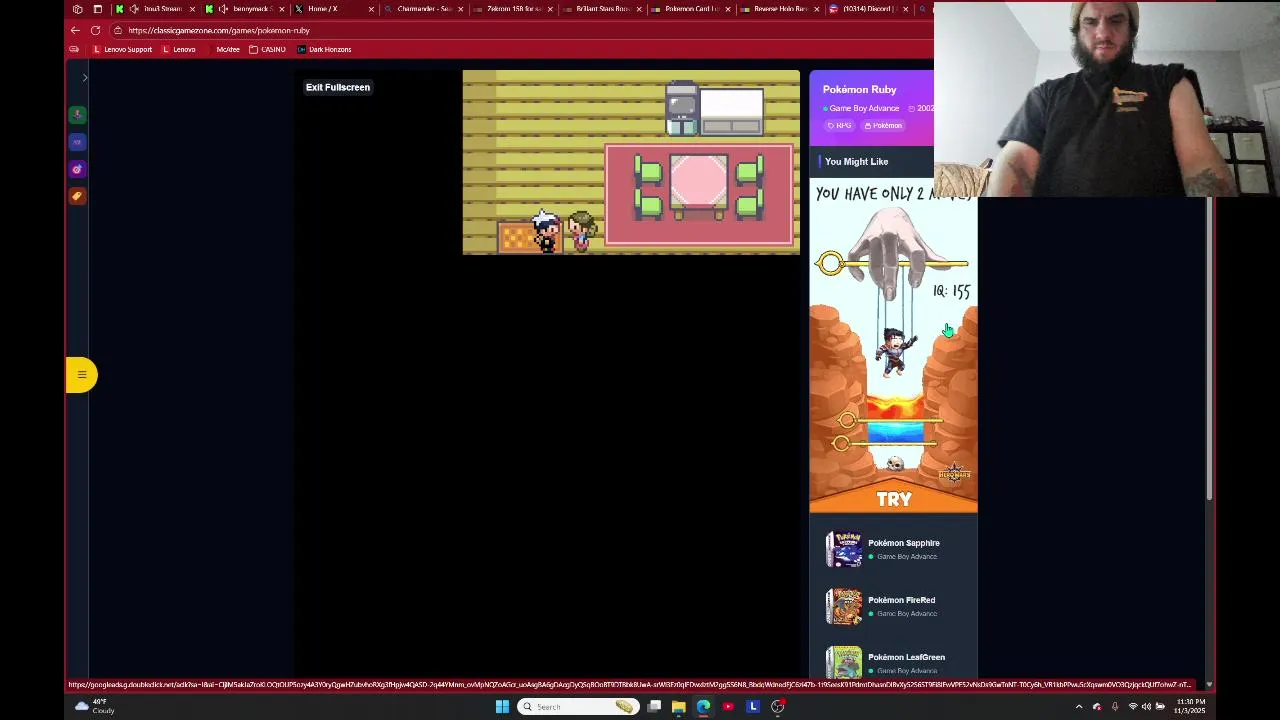Image resolution: width=1280 pixels, height=720 pixels.
Task: Open volume control from tray speaker icon
Action: [1146, 707]
